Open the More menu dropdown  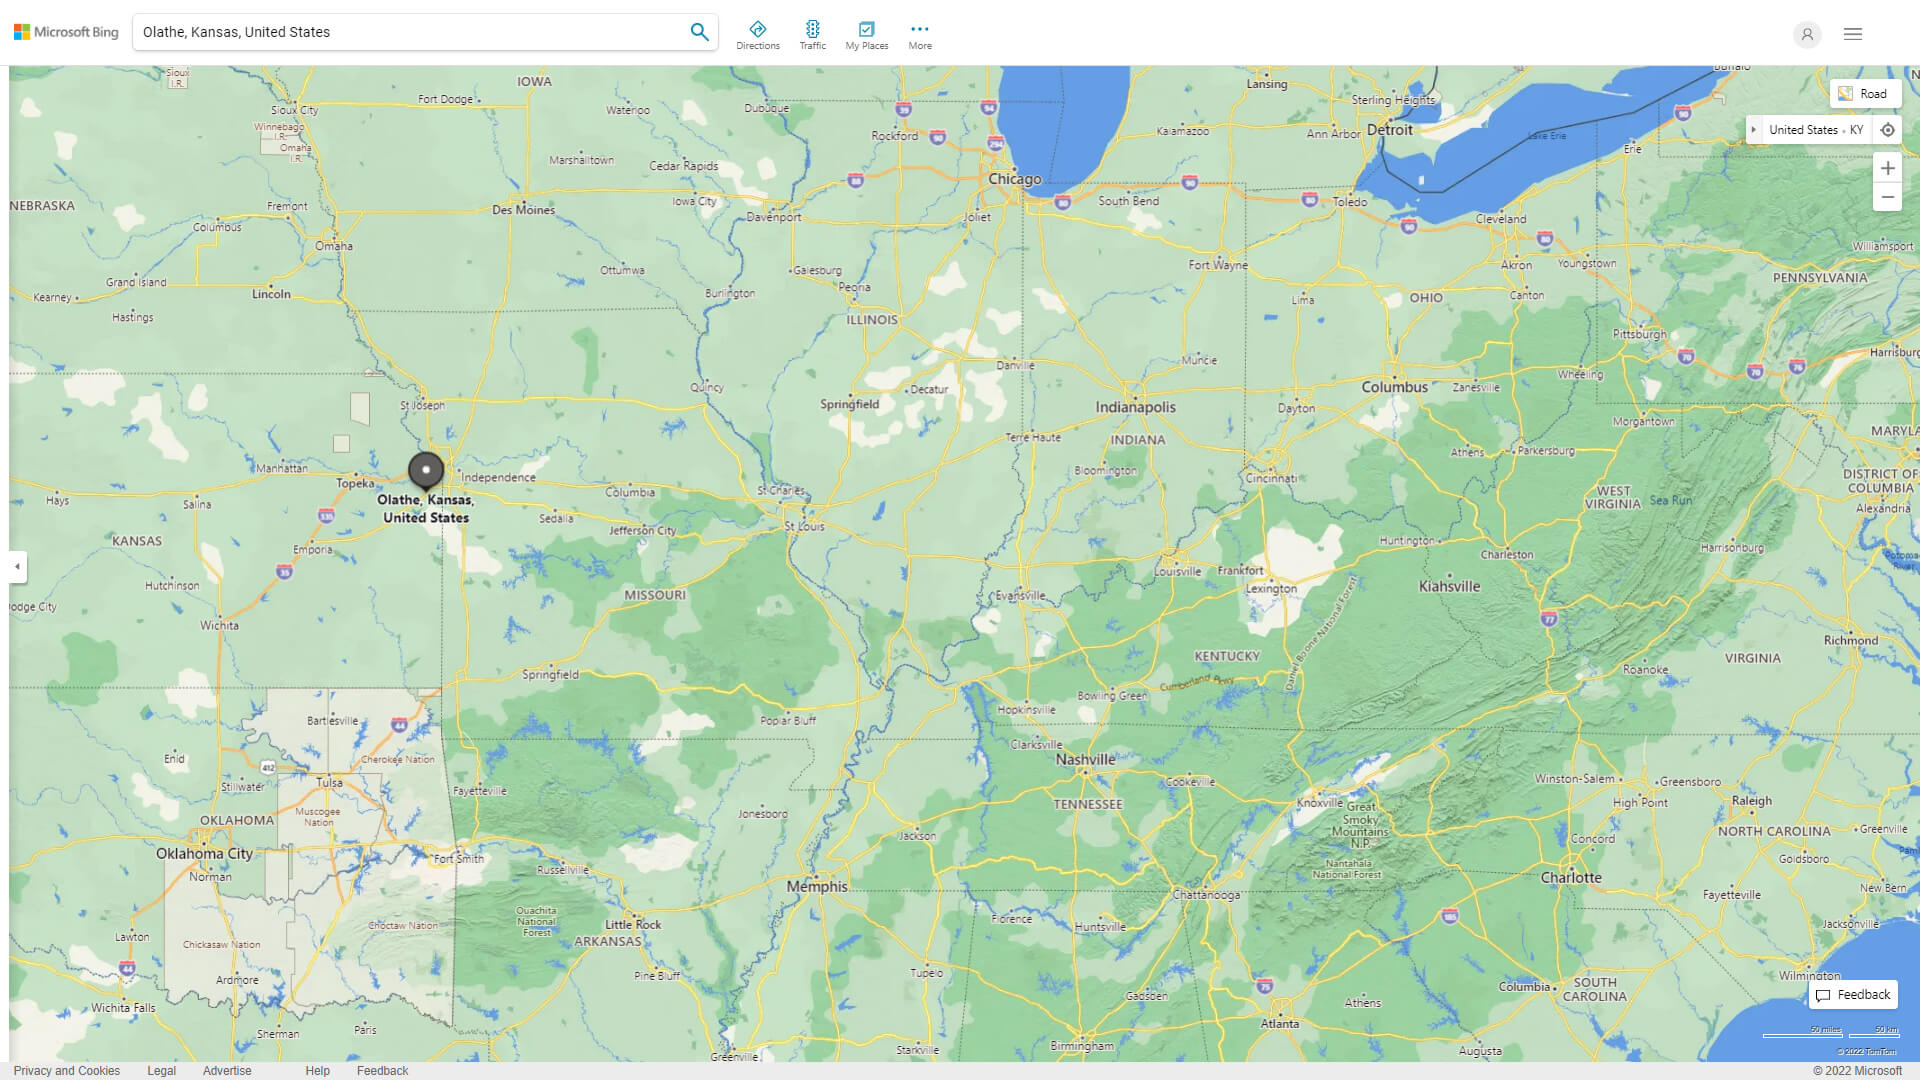(x=919, y=34)
